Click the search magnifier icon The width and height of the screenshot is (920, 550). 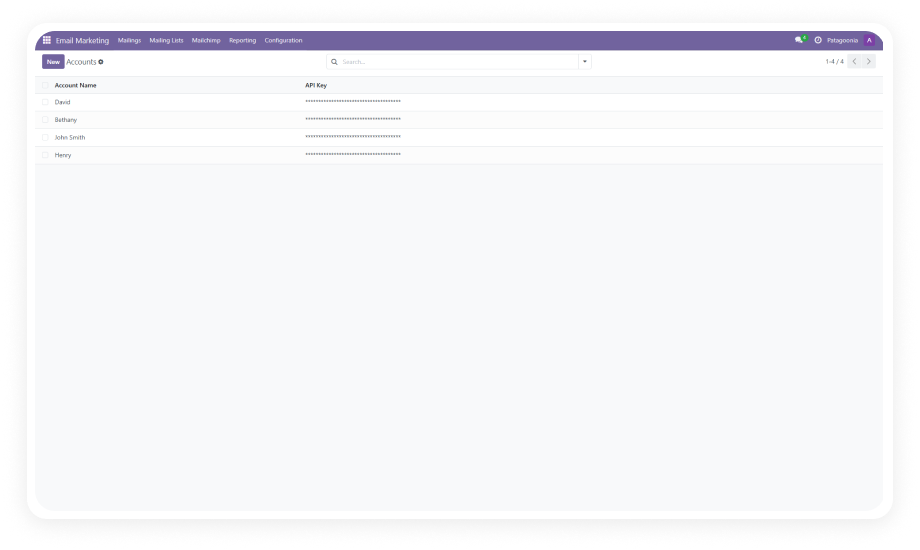334,62
